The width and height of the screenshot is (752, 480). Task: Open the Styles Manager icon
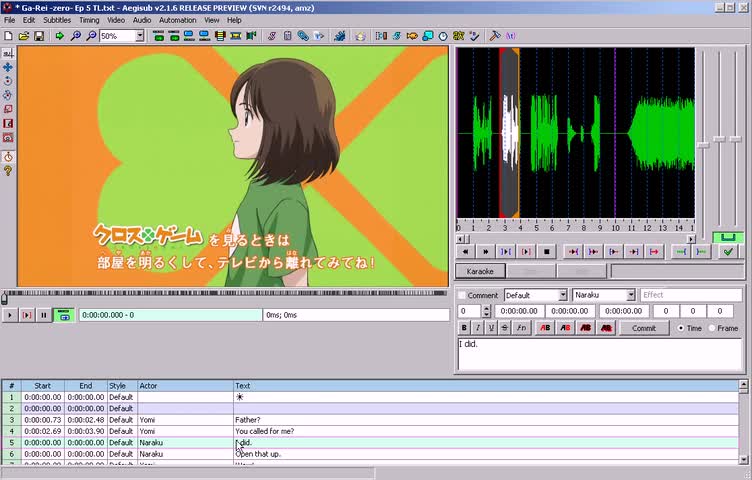[x=272, y=36]
